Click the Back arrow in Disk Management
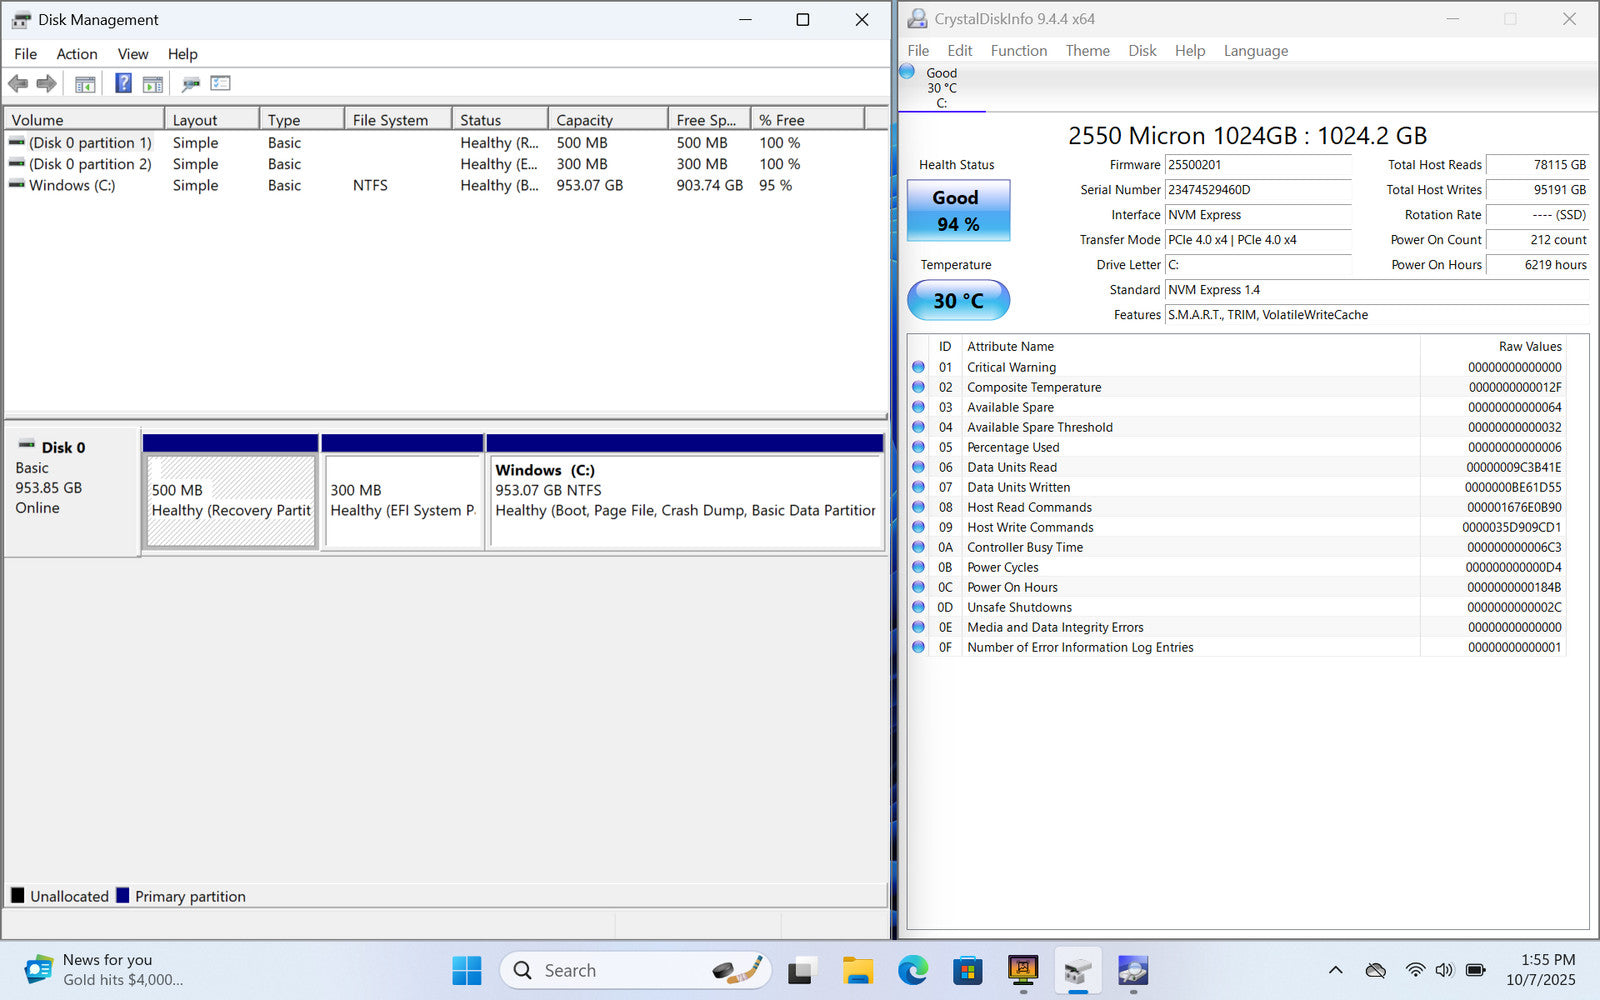Screen dimensions: 1600x1000 click(18, 84)
